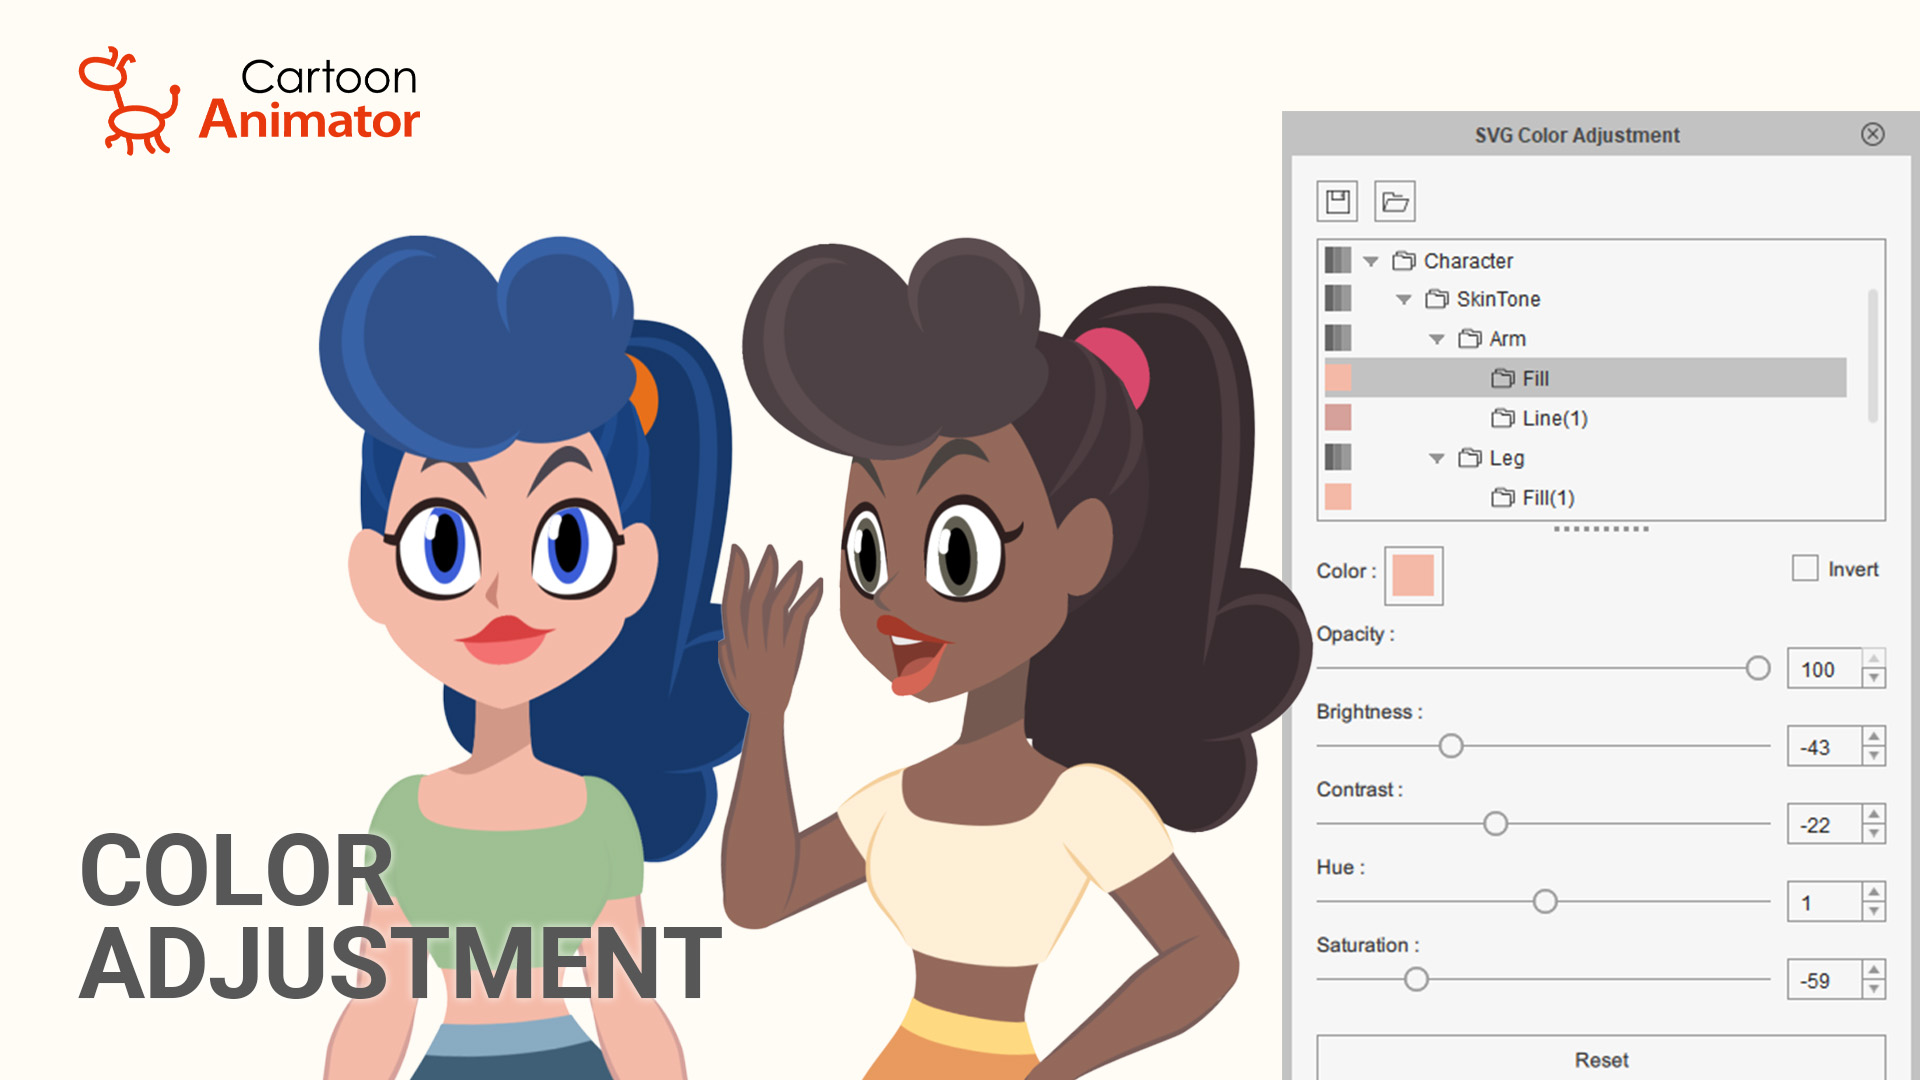Click the Cartoon Animator logo

coord(250,100)
